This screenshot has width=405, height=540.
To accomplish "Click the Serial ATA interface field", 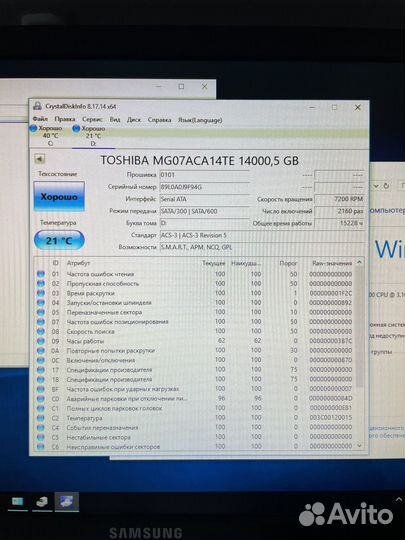I will [205, 199].
